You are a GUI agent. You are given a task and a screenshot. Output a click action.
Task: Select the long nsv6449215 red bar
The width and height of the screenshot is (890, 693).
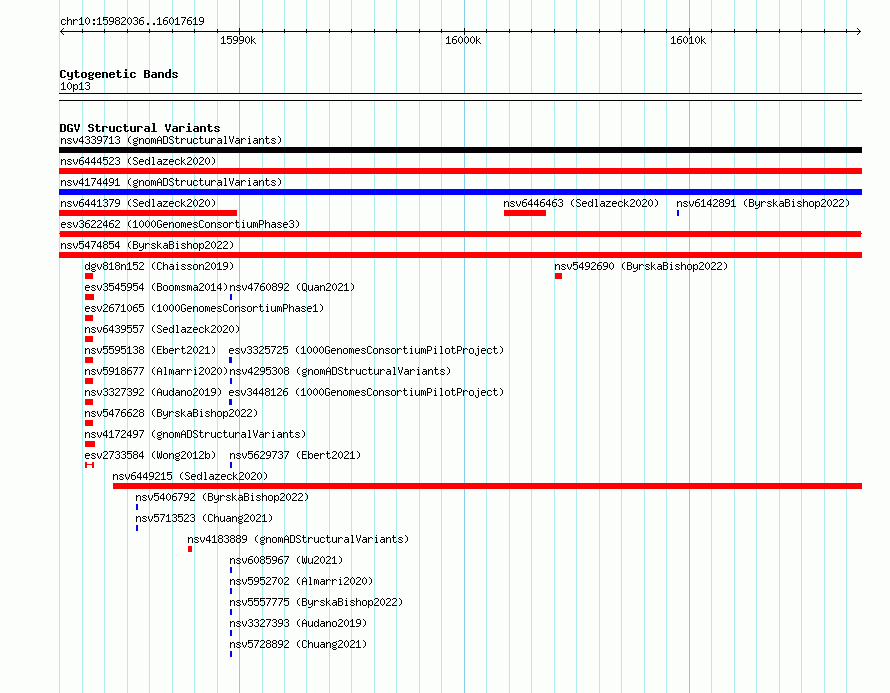488,486
